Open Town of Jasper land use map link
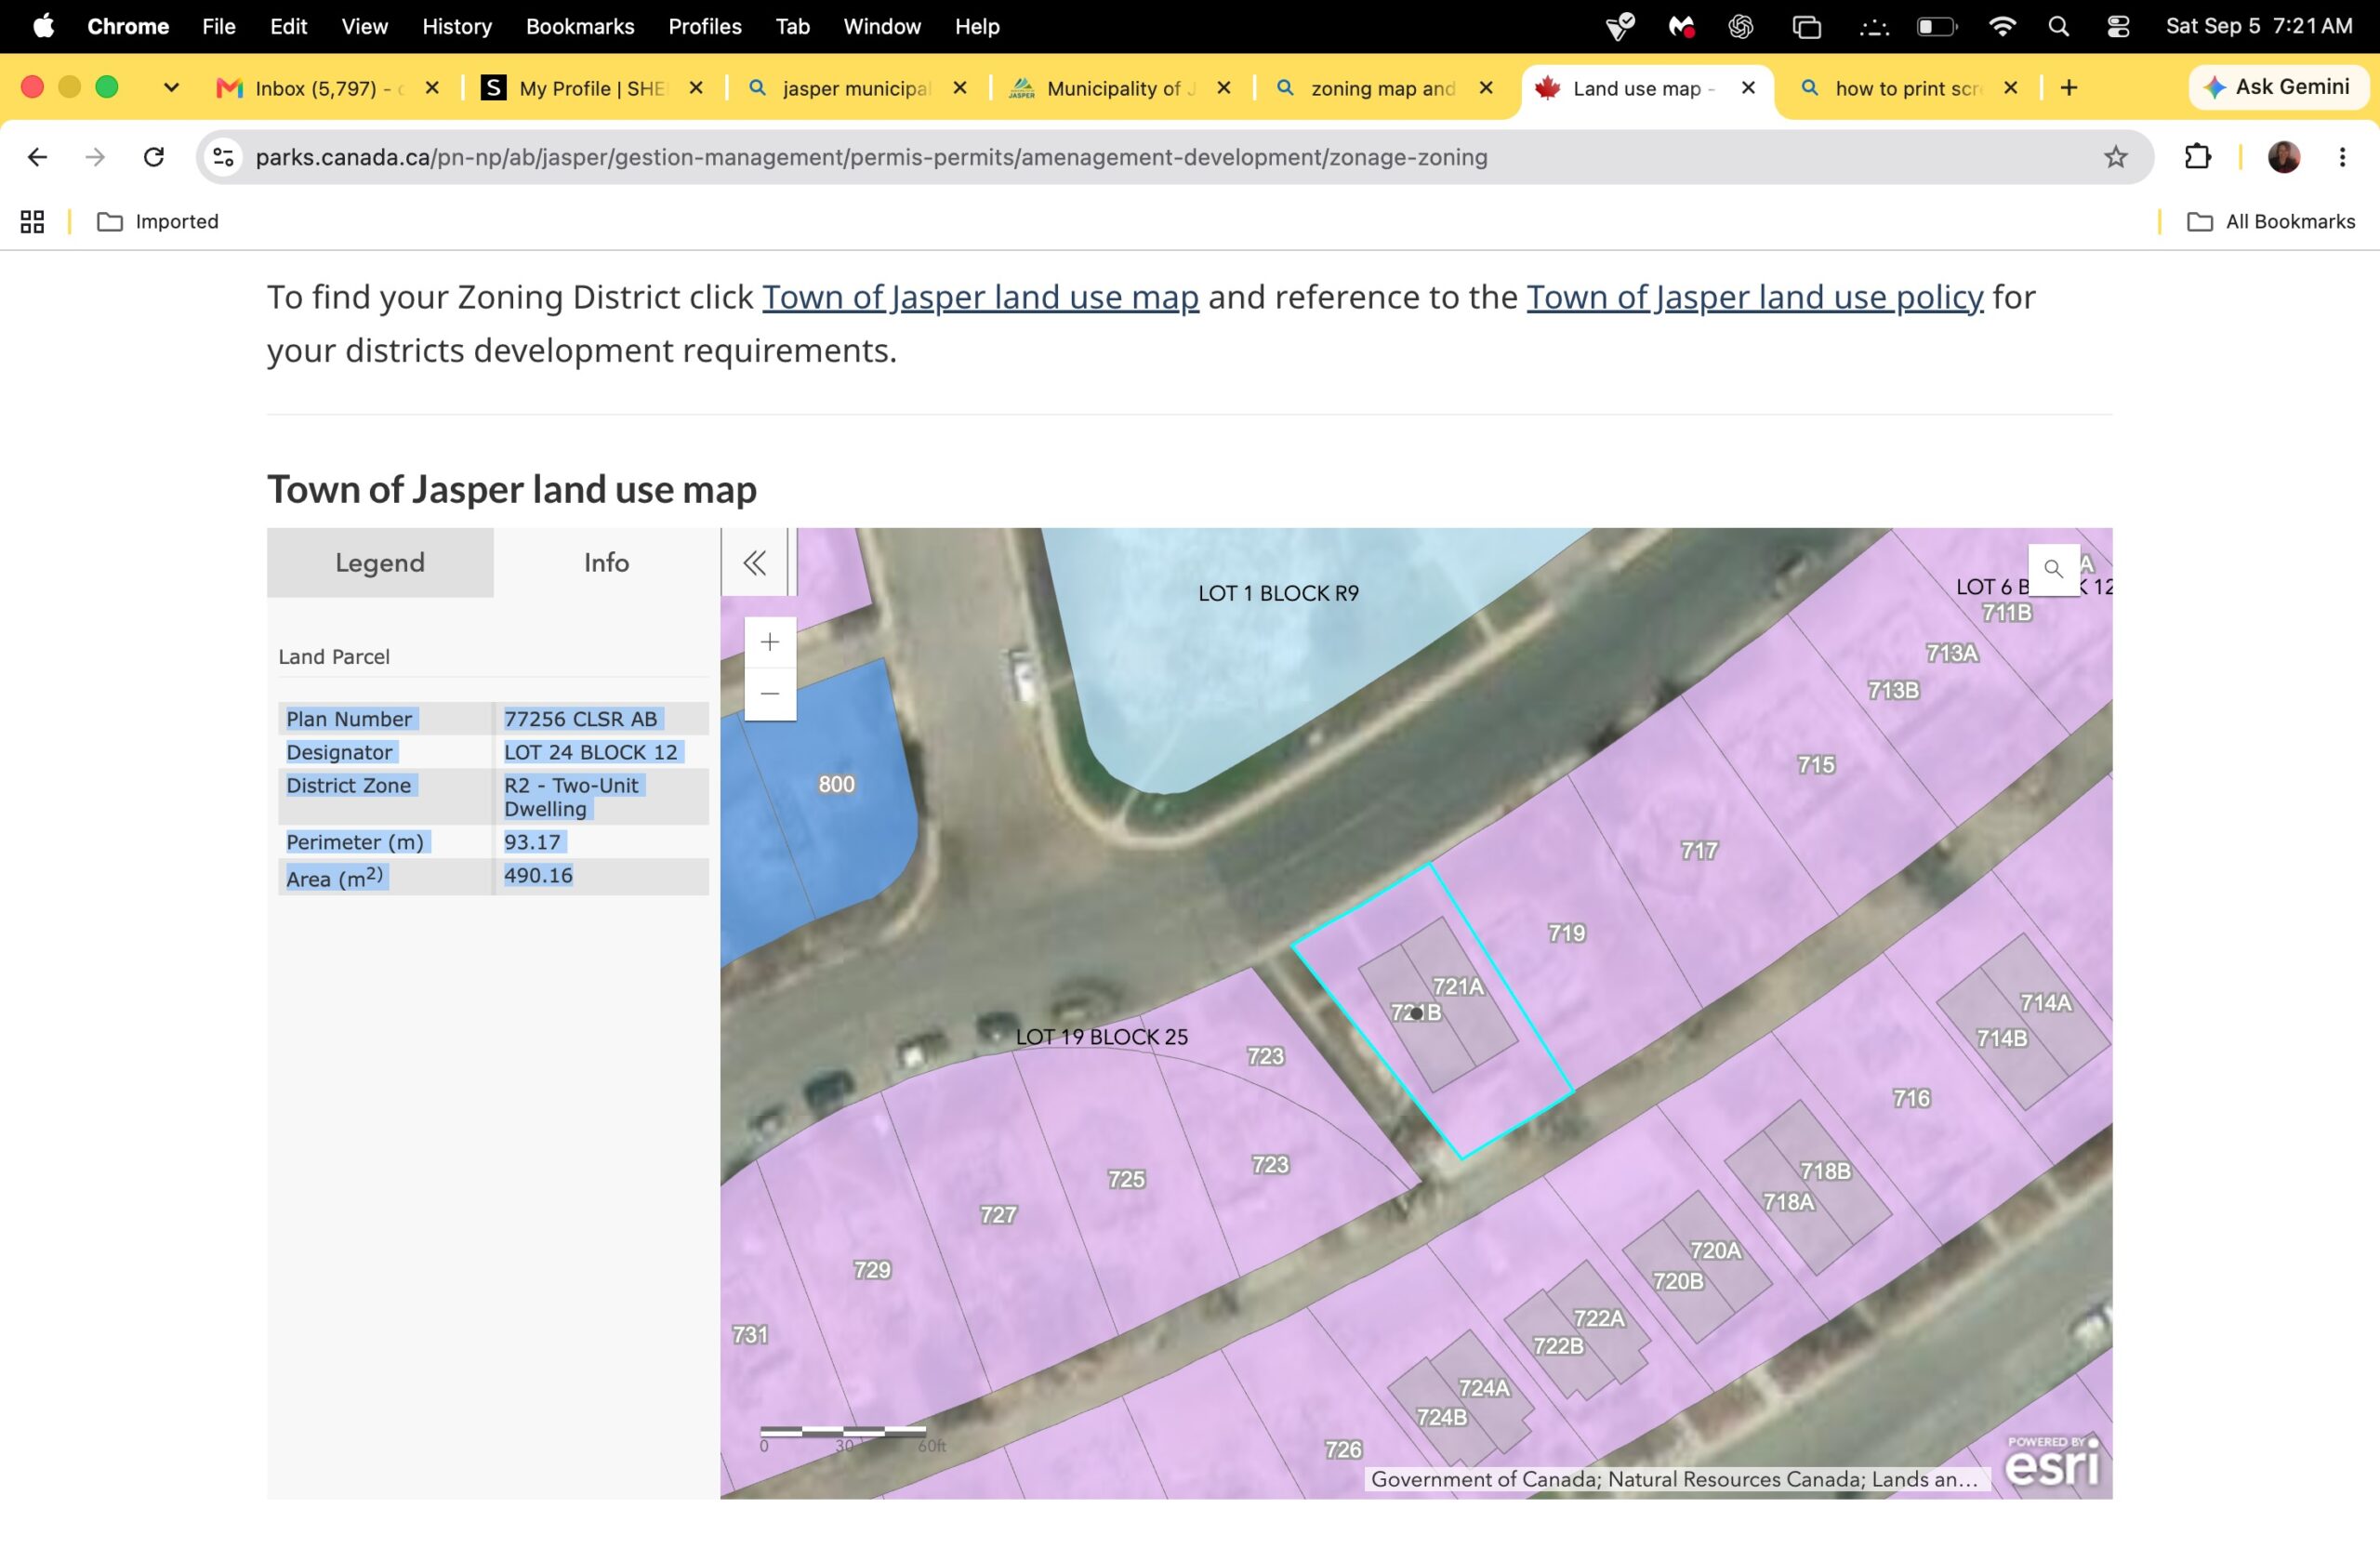2380x1548 pixels. 980,297
